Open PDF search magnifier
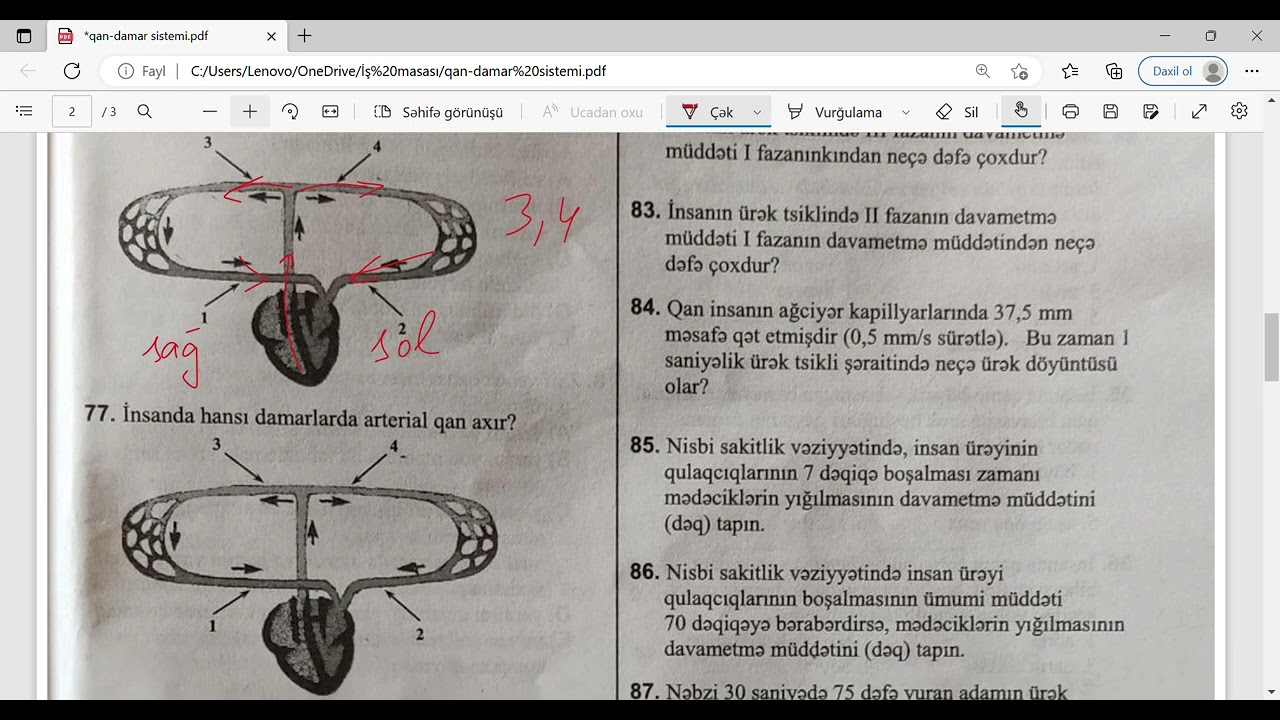1280x720 pixels. pyautogui.click(x=145, y=112)
